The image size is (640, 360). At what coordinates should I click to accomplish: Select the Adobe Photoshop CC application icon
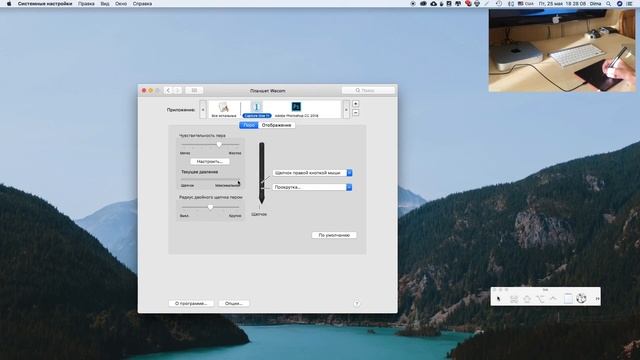(x=296, y=107)
